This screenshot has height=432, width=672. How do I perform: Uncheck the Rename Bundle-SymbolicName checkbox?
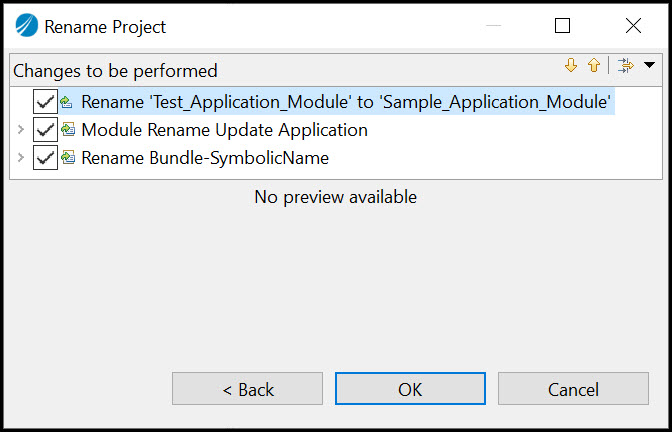click(x=45, y=158)
